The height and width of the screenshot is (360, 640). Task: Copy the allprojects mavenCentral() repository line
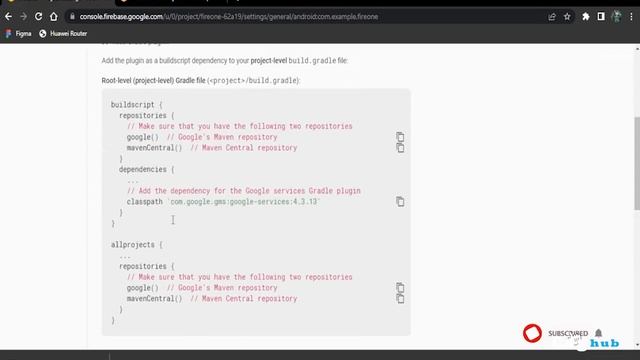click(x=400, y=299)
